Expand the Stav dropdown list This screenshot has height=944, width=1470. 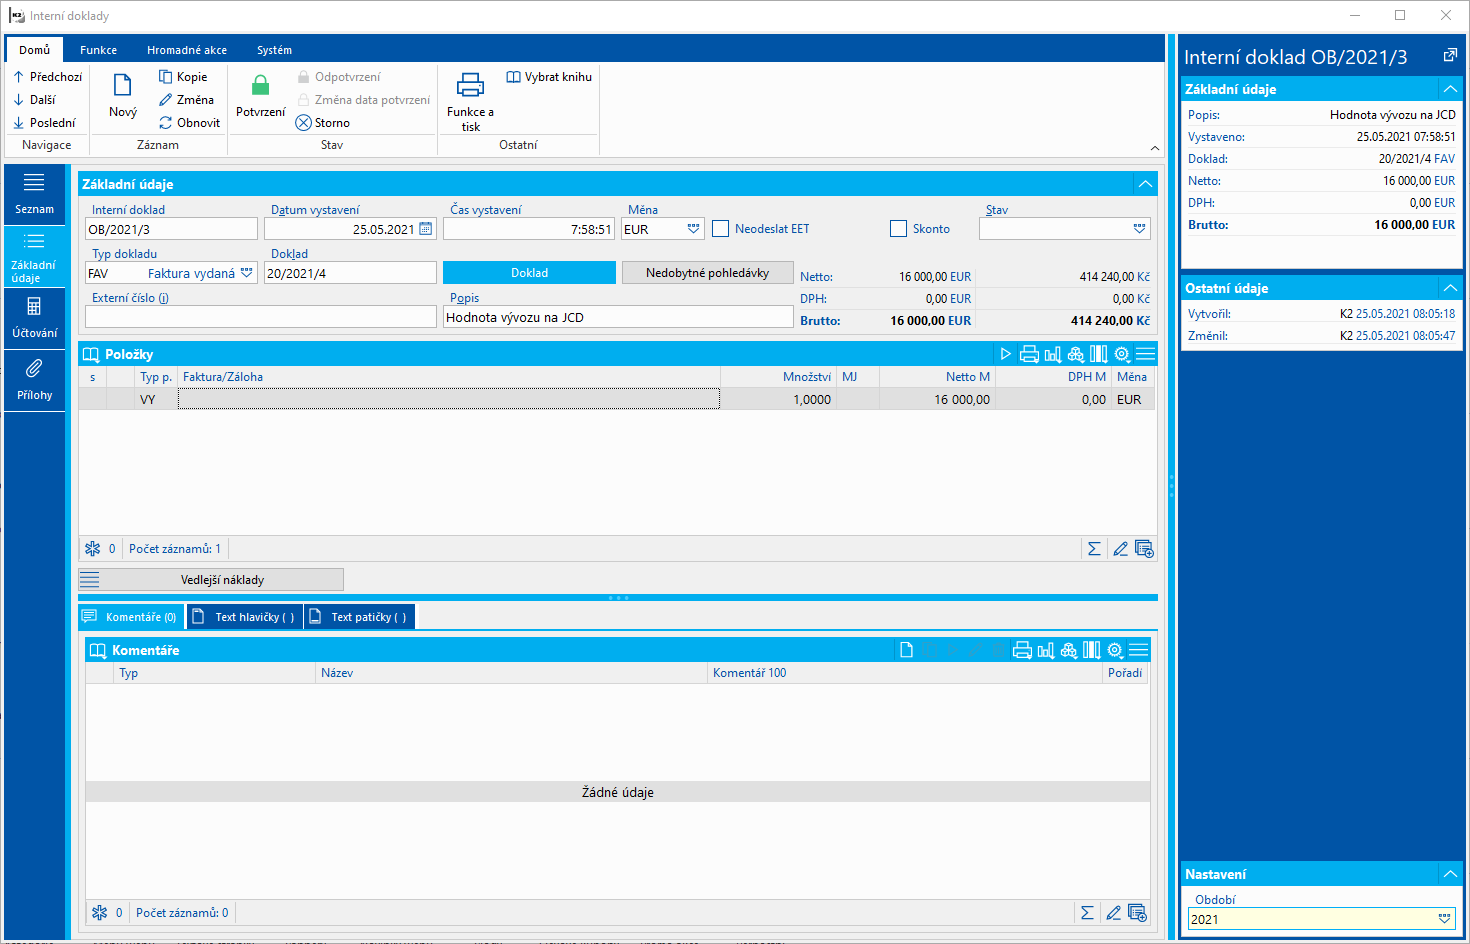coord(1139,229)
